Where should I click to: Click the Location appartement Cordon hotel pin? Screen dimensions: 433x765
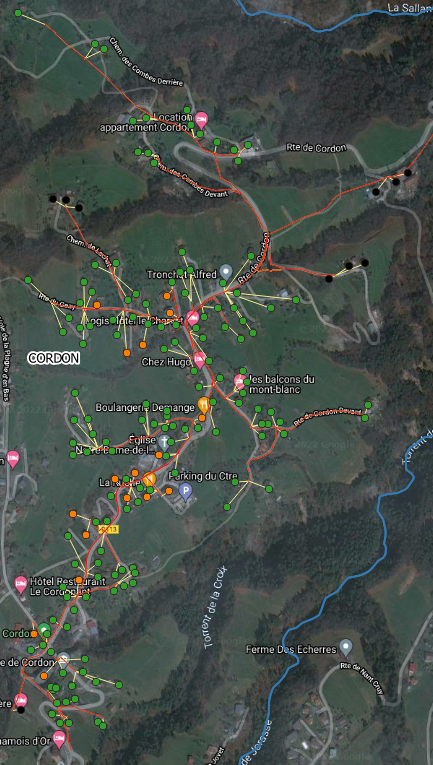(x=201, y=119)
